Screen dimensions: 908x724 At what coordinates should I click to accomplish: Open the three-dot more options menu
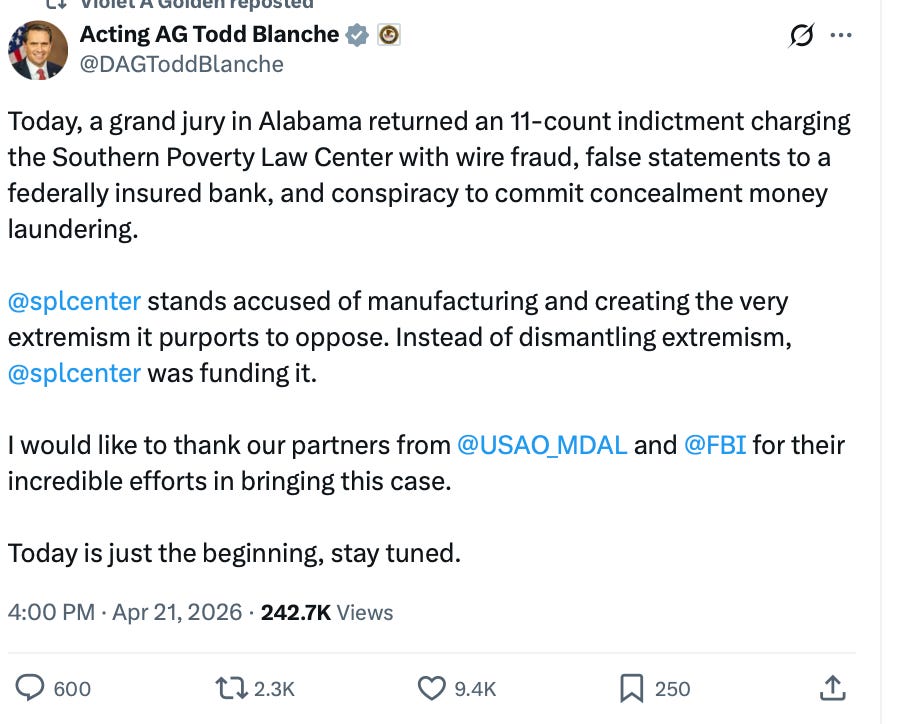coord(841,36)
